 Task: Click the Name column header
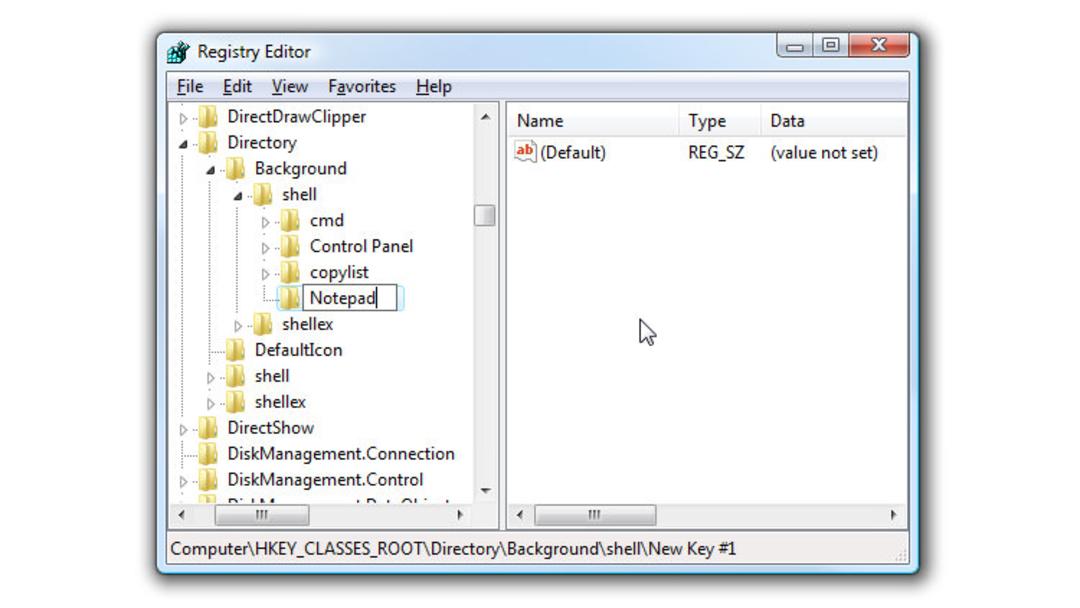[594, 120]
